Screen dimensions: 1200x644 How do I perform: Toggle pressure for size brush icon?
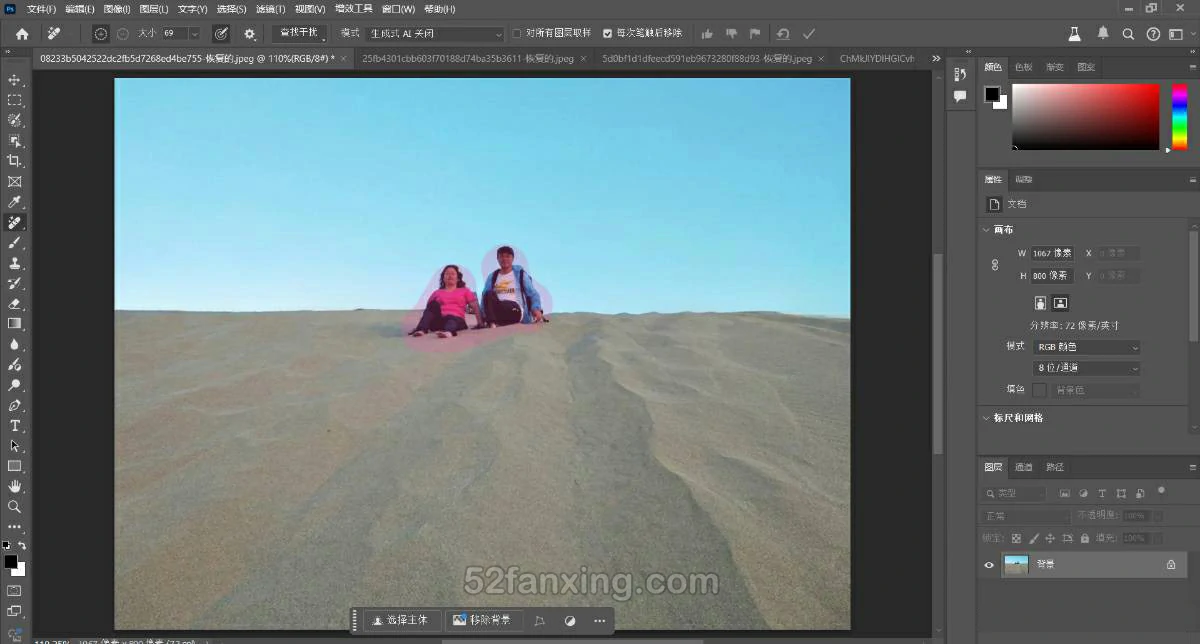click(221, 34)
